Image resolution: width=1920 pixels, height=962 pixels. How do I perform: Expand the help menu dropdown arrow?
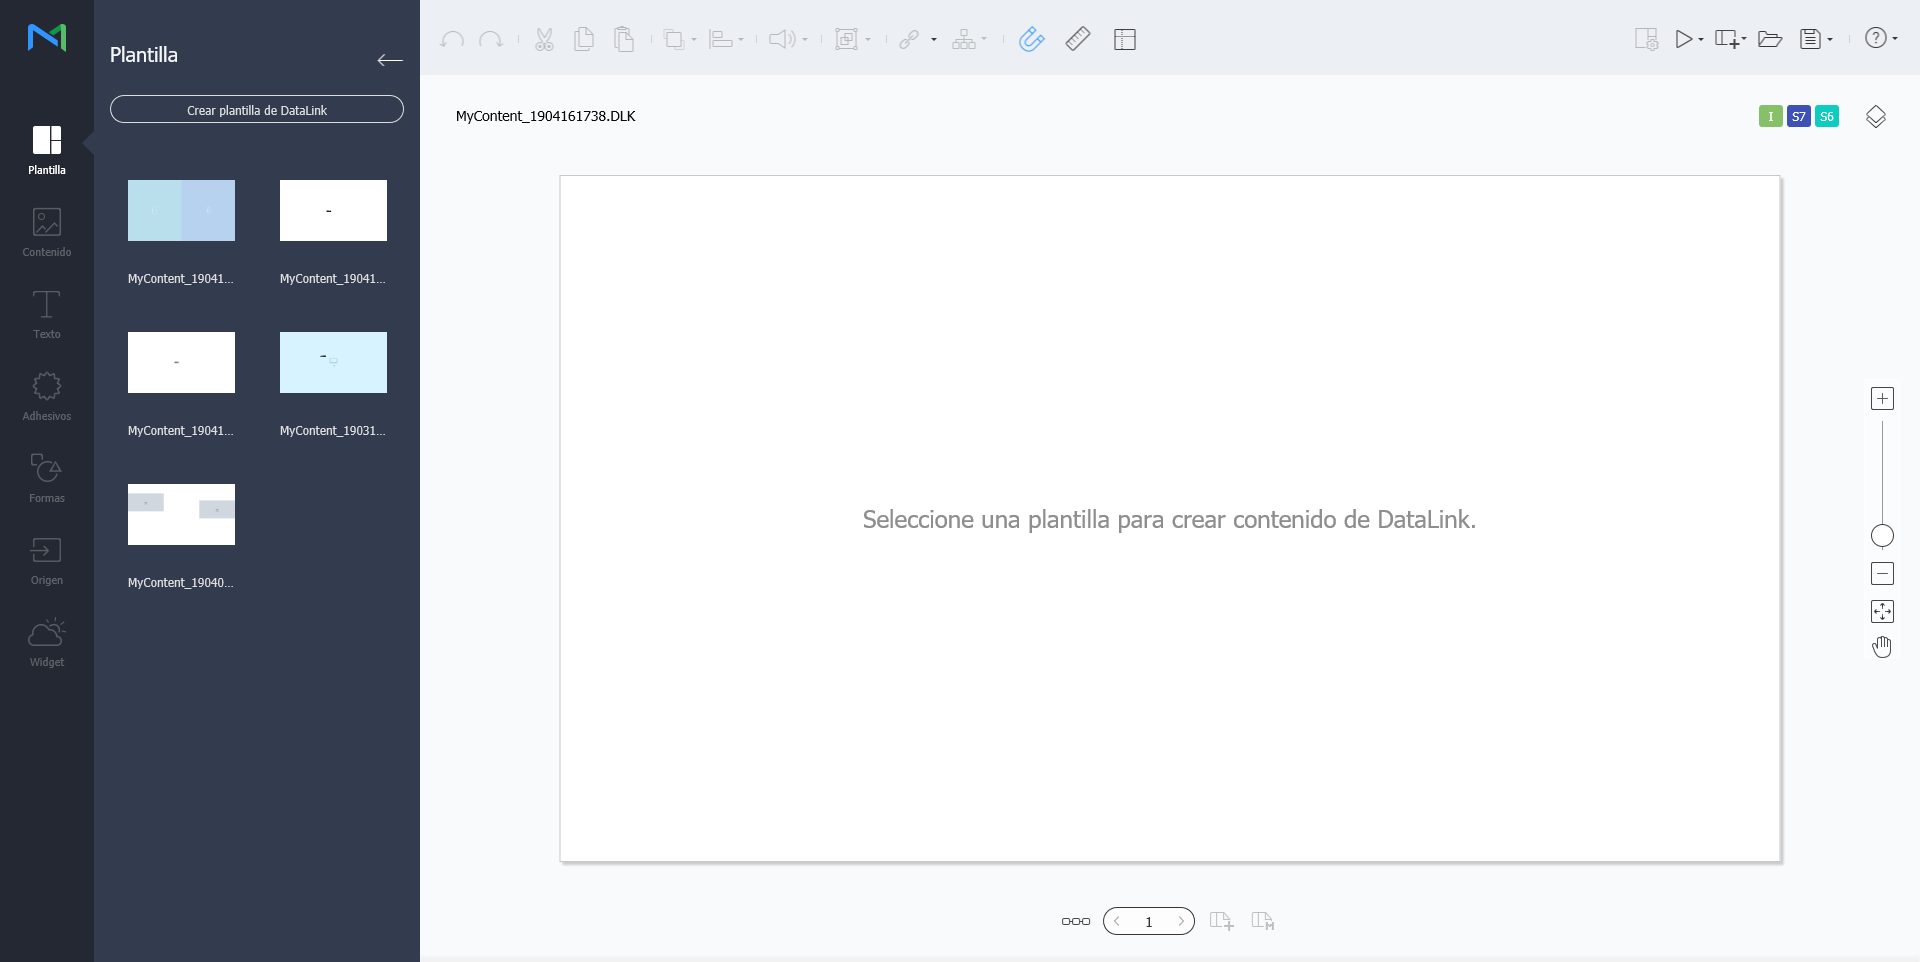coord(1895,39)
